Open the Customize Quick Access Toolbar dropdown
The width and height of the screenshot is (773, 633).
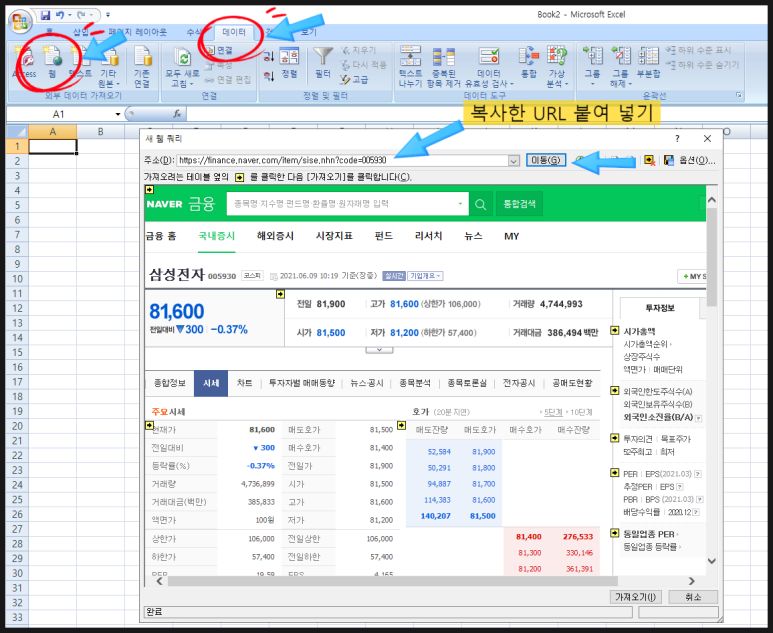click(x=108, y=15)
